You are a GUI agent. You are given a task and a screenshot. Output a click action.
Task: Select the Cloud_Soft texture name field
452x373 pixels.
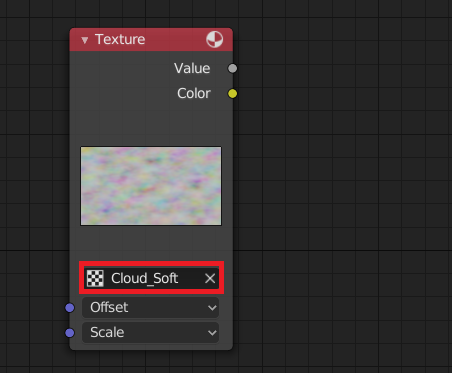coord(152,278)
